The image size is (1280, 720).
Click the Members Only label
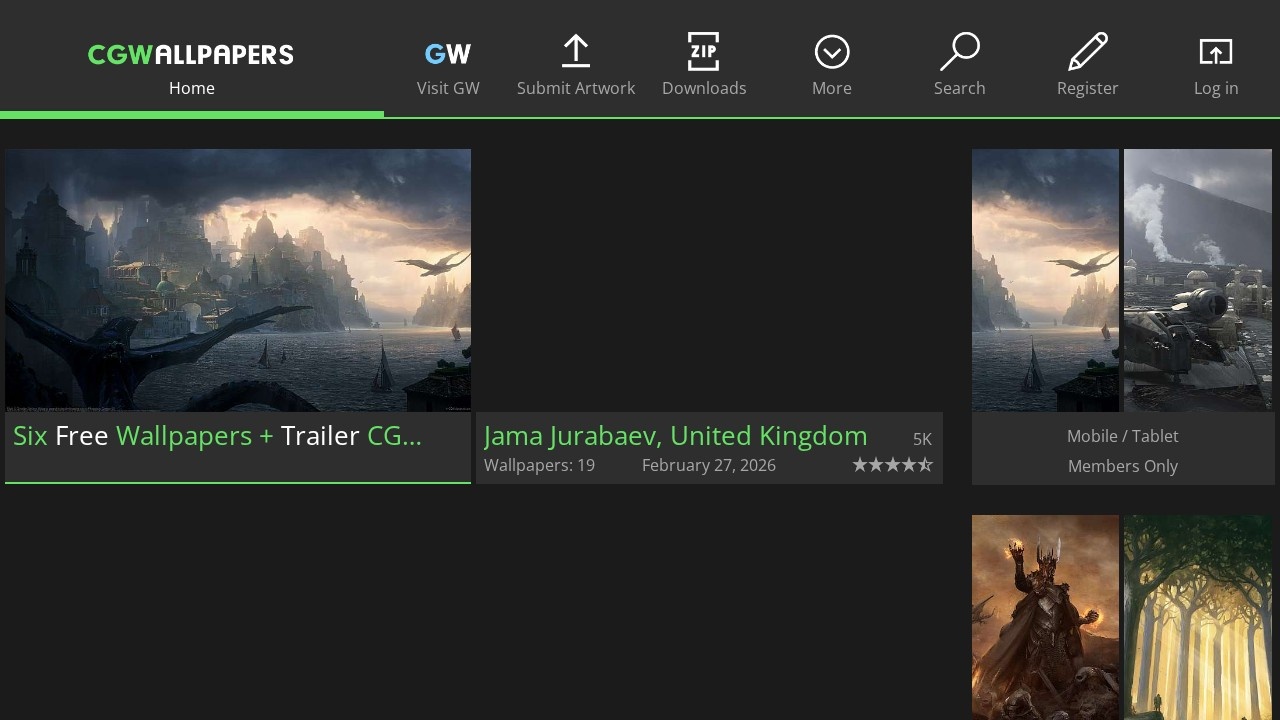pos(1122,466)
